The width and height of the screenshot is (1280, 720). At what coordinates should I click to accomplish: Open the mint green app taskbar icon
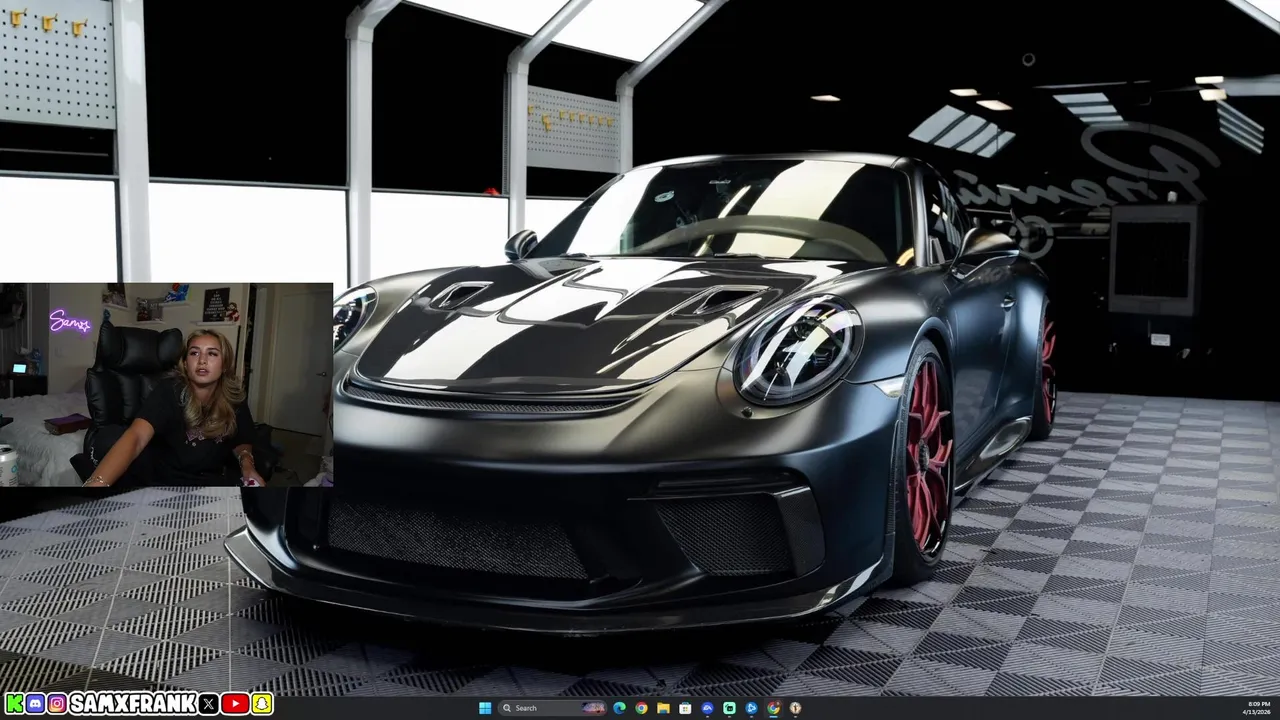pos(729,708)
